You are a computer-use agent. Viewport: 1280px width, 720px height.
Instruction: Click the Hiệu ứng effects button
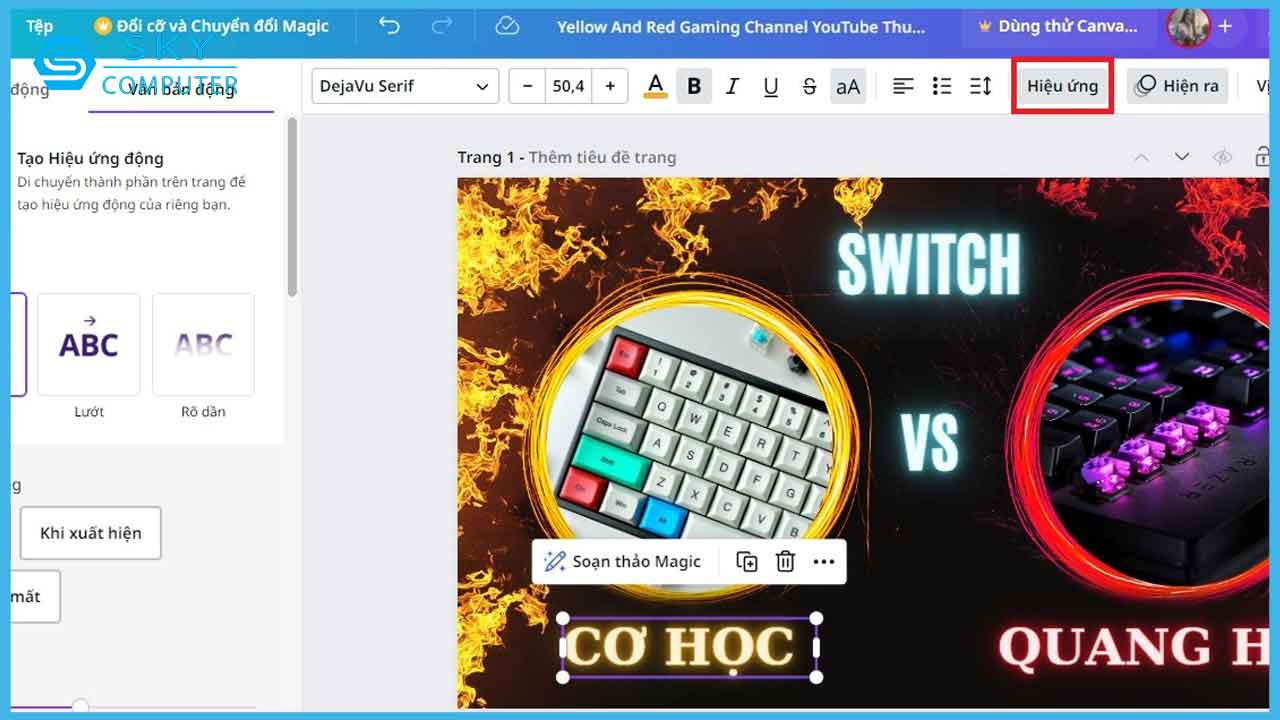click(1062, 86)
